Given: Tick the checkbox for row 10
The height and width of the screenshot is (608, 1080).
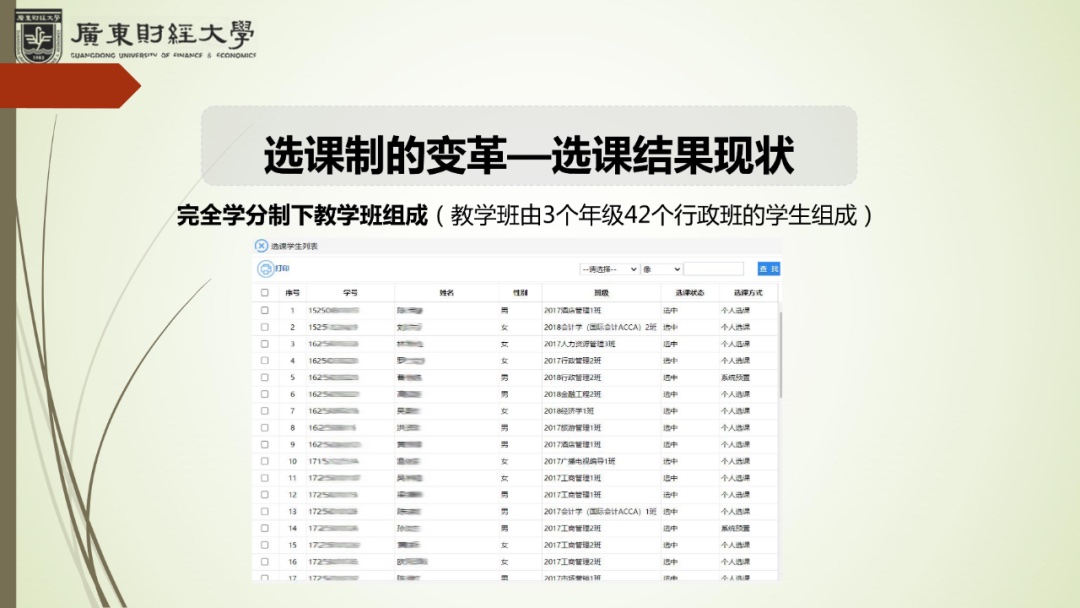Looking at the screenshot, I should 264,461.
